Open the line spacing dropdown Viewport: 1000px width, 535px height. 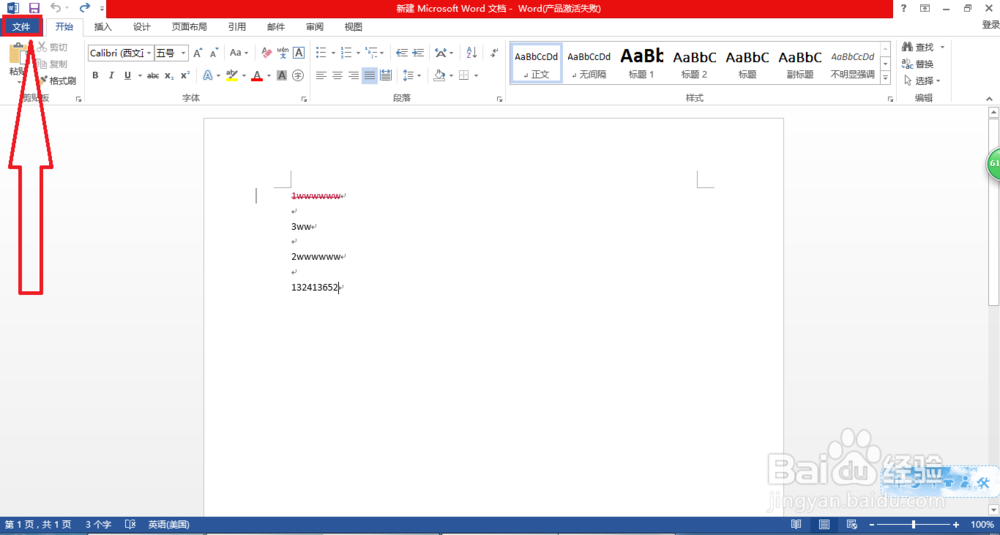[412, 75]
